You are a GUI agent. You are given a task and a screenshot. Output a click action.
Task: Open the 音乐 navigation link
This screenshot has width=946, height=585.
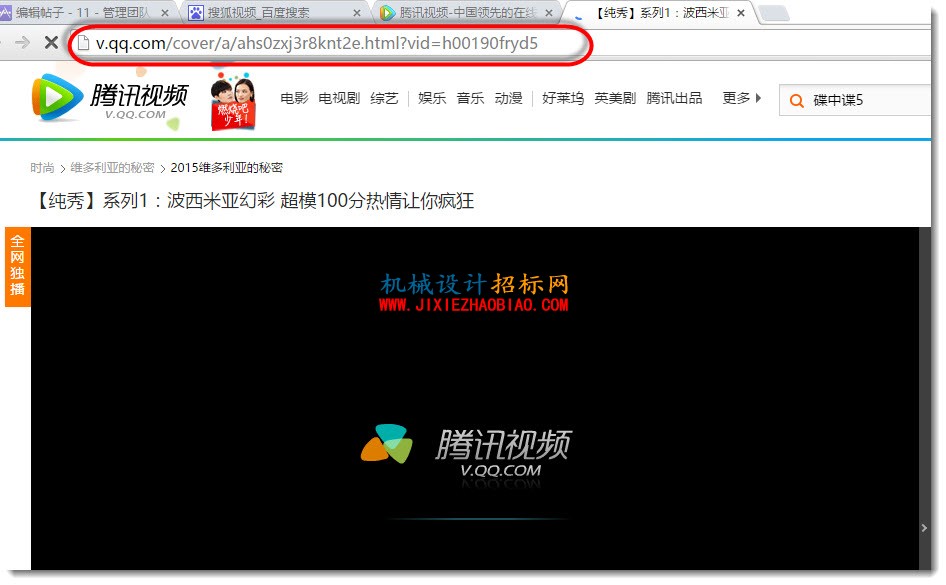[471, 98]
